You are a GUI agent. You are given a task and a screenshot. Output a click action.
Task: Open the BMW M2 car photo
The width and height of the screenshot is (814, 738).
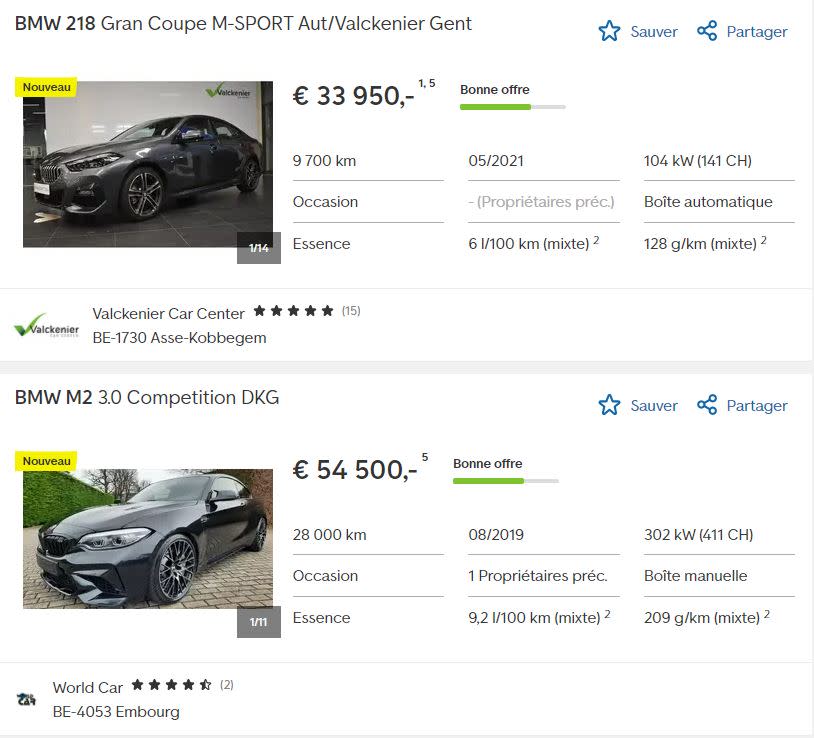(x=147, y=539)
